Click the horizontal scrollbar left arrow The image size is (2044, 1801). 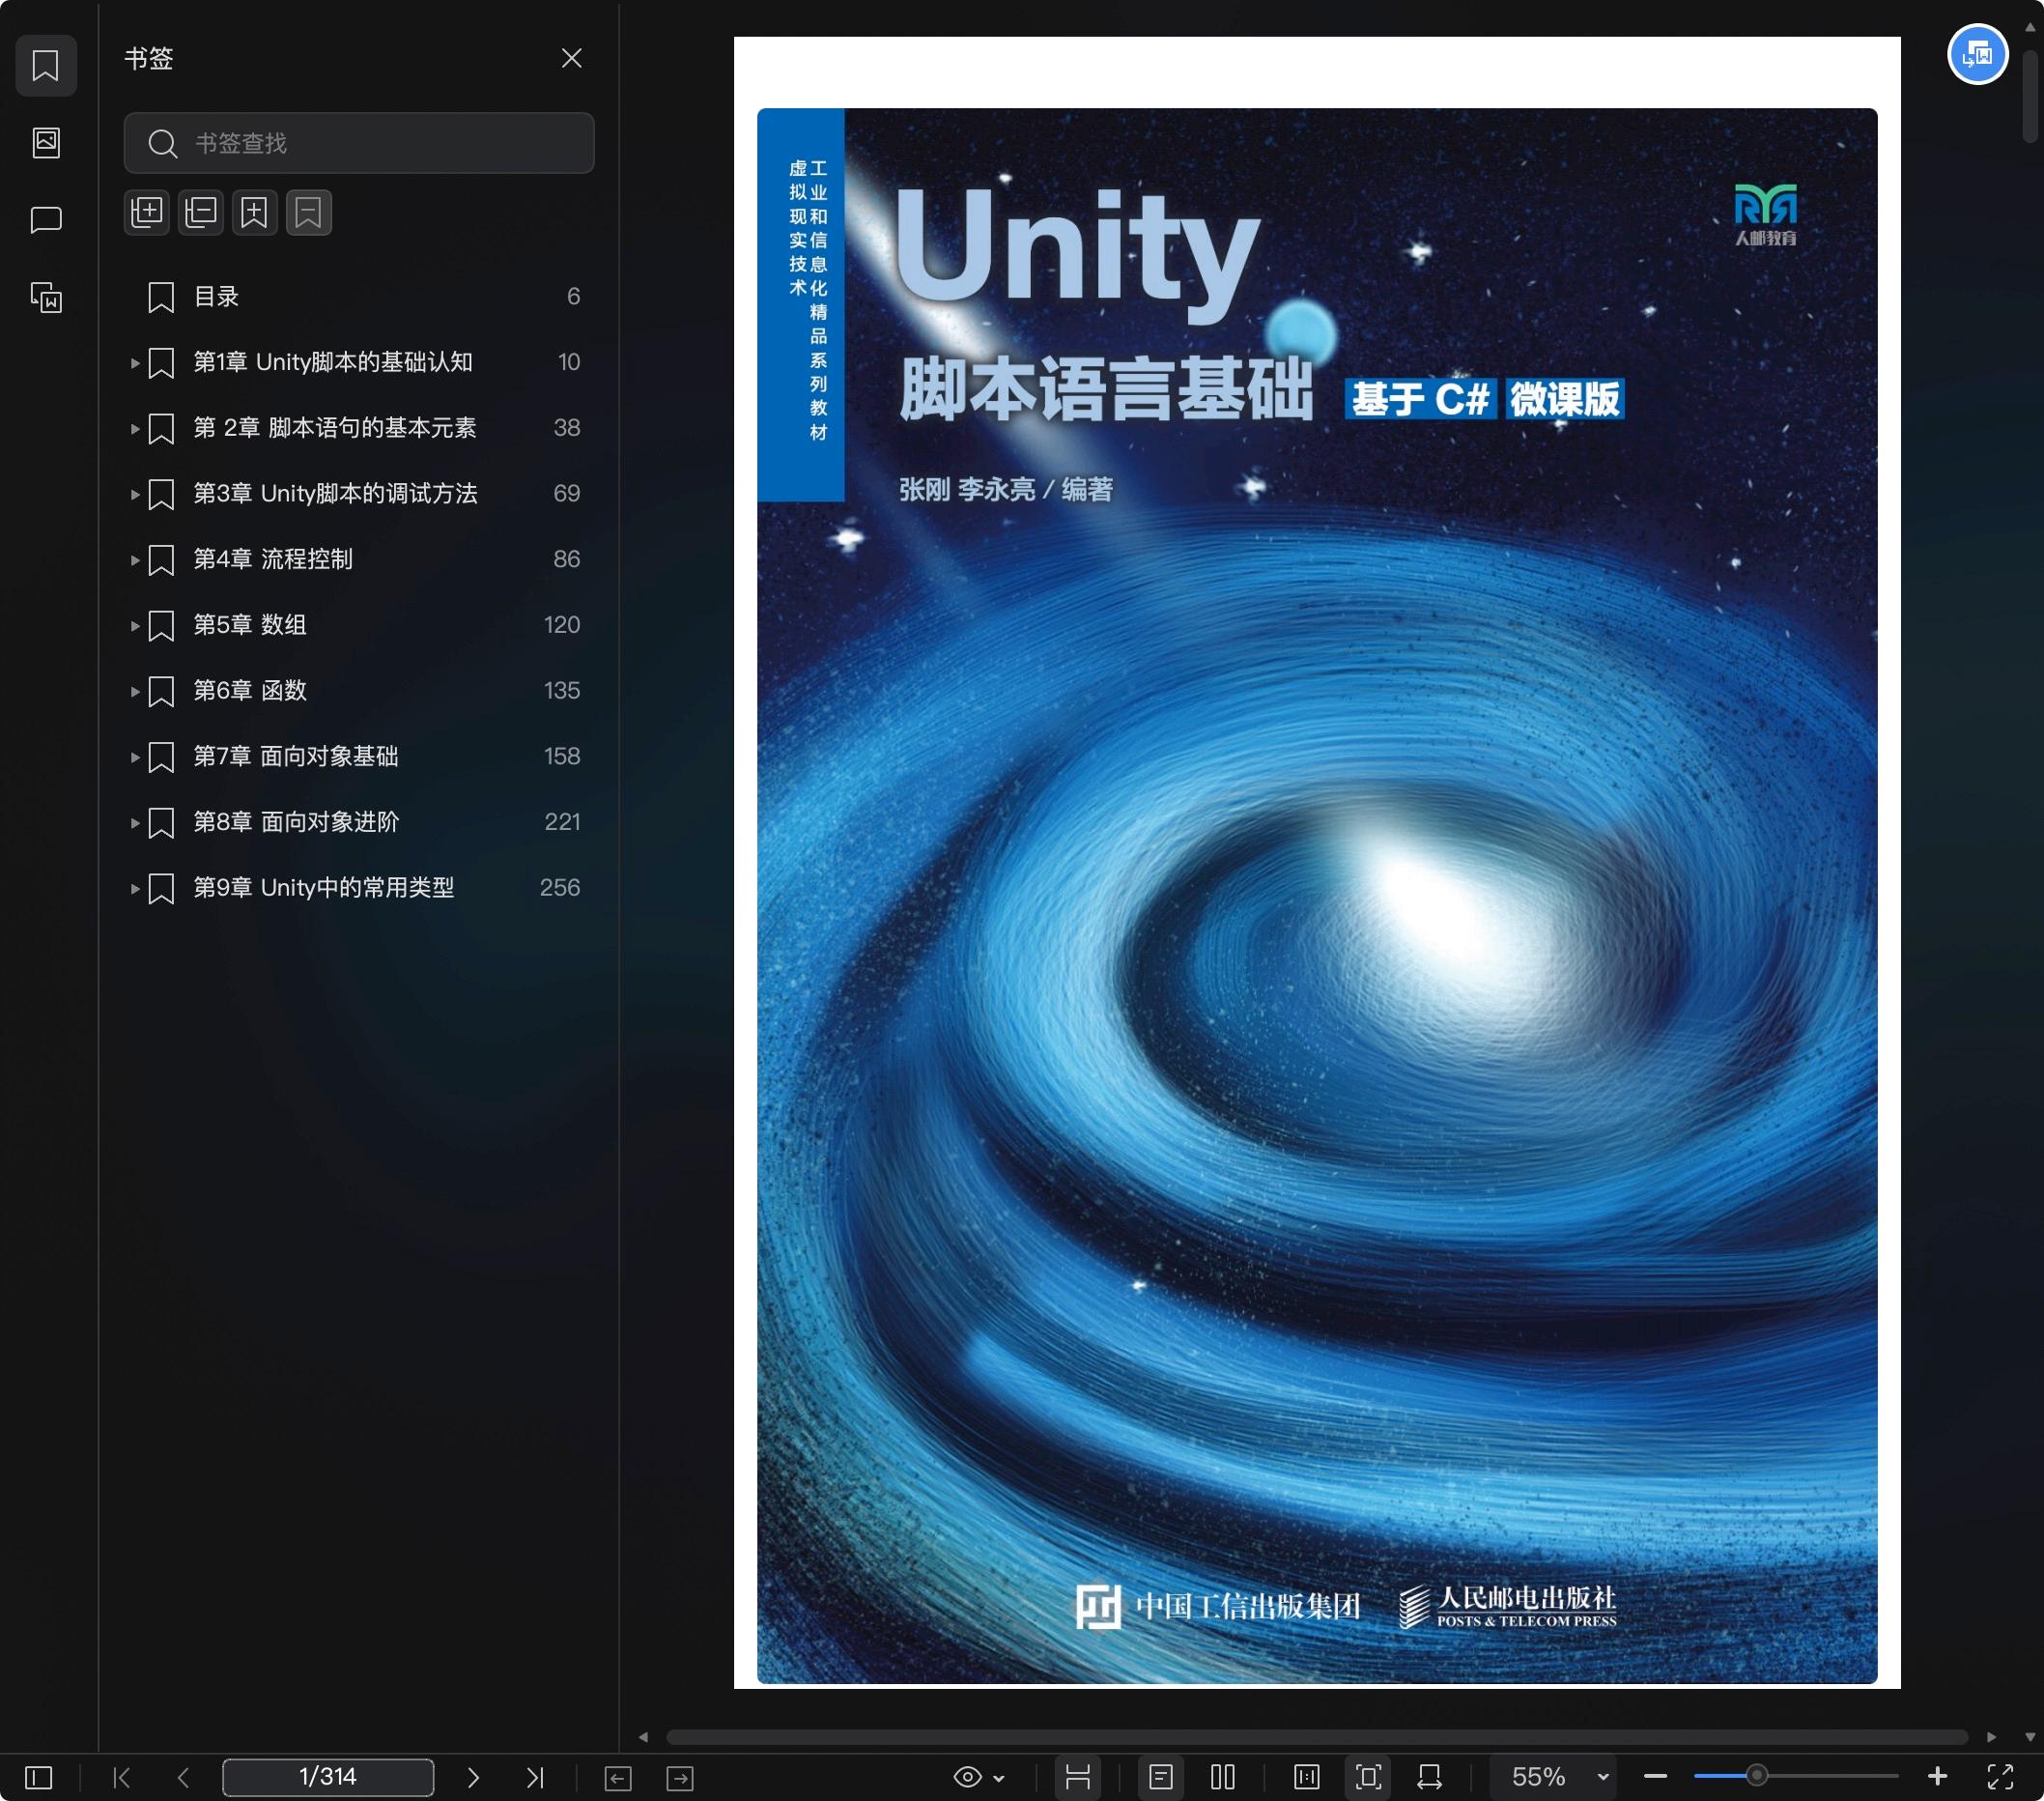pyautogui.click(x=643, y=1737)
